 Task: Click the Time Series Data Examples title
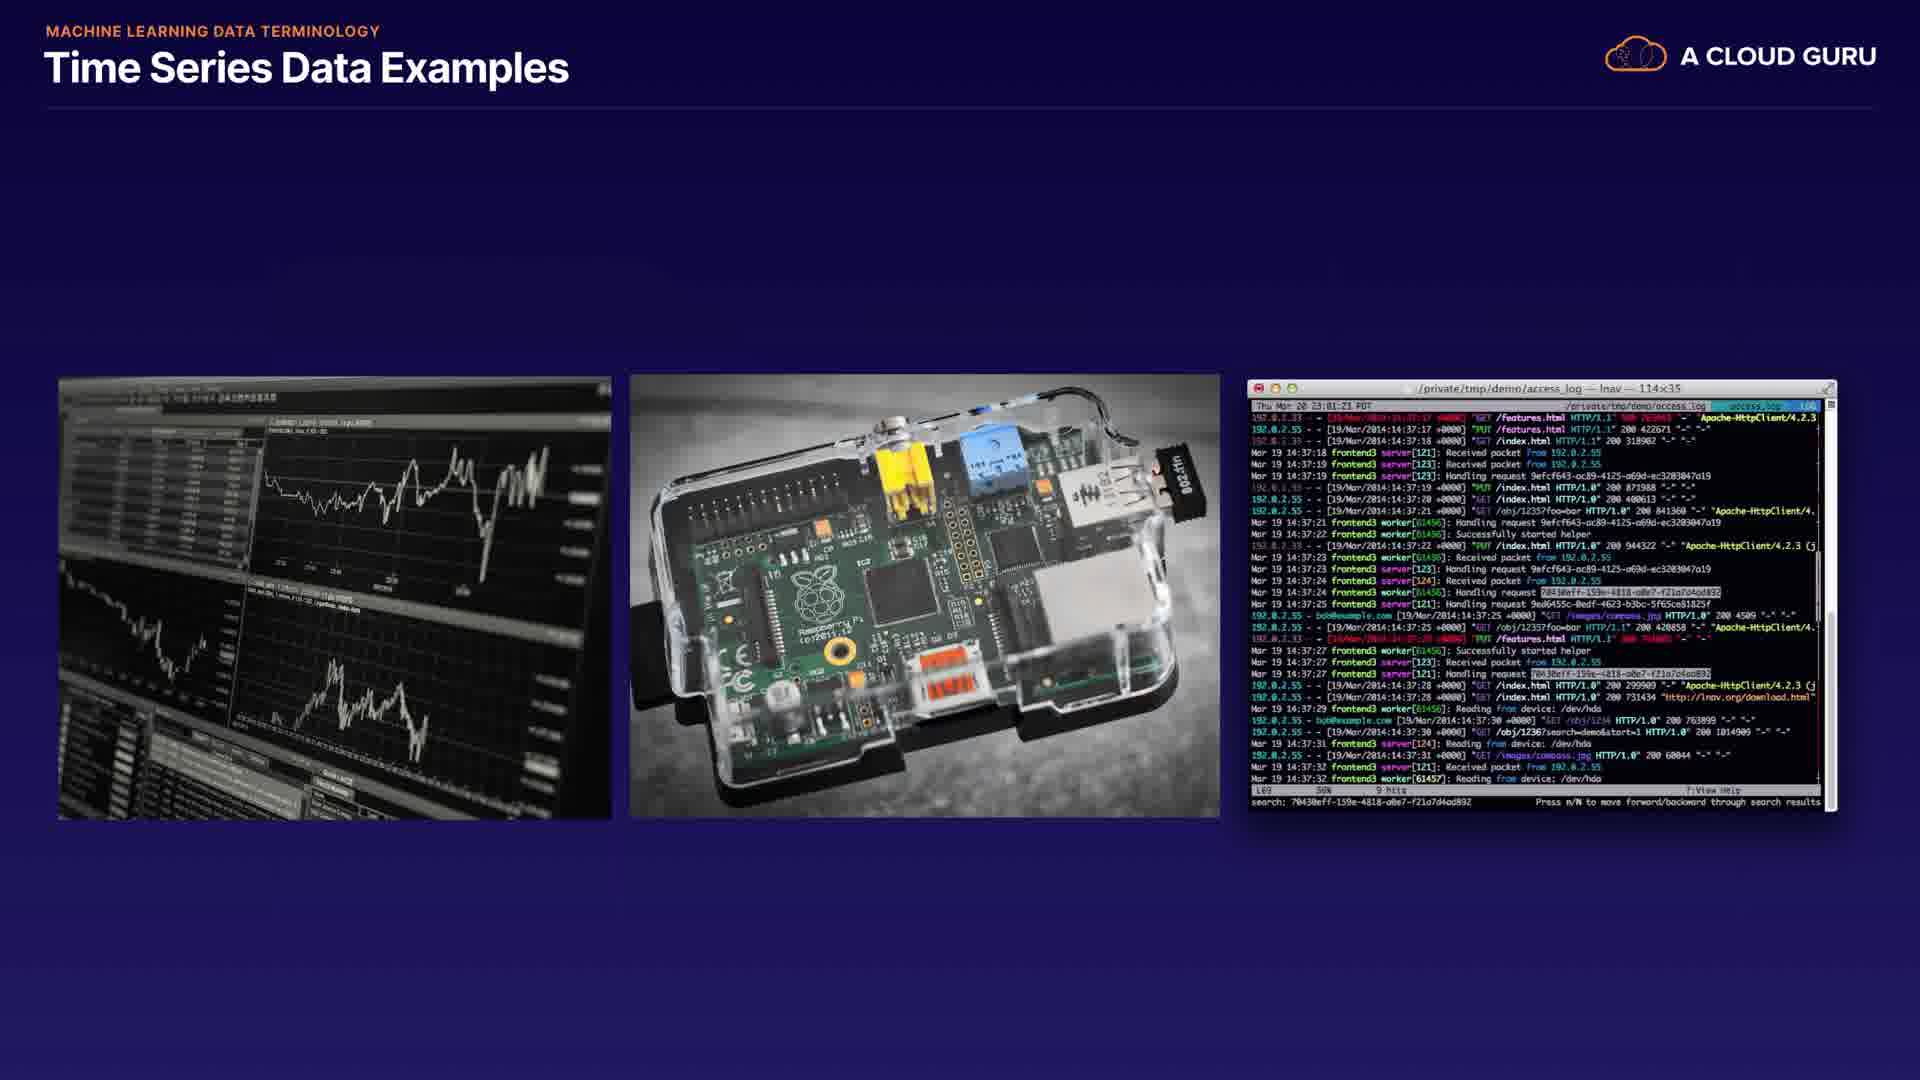(306, 69)
